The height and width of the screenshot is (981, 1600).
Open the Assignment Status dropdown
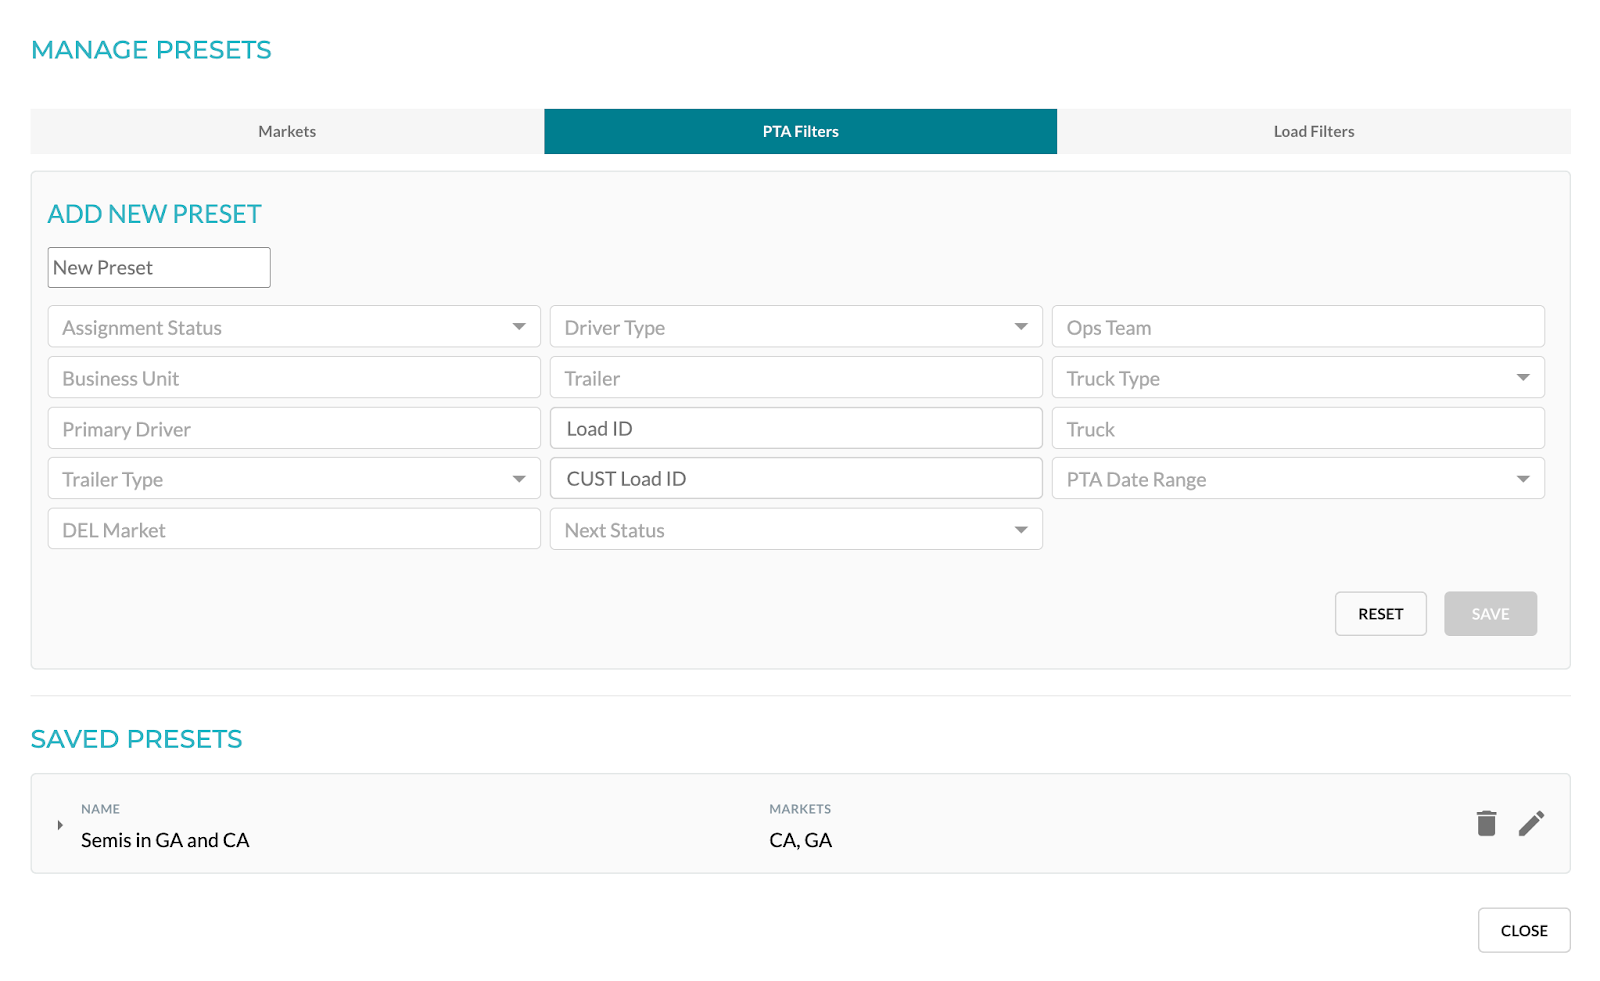click(x=294, y=327)
